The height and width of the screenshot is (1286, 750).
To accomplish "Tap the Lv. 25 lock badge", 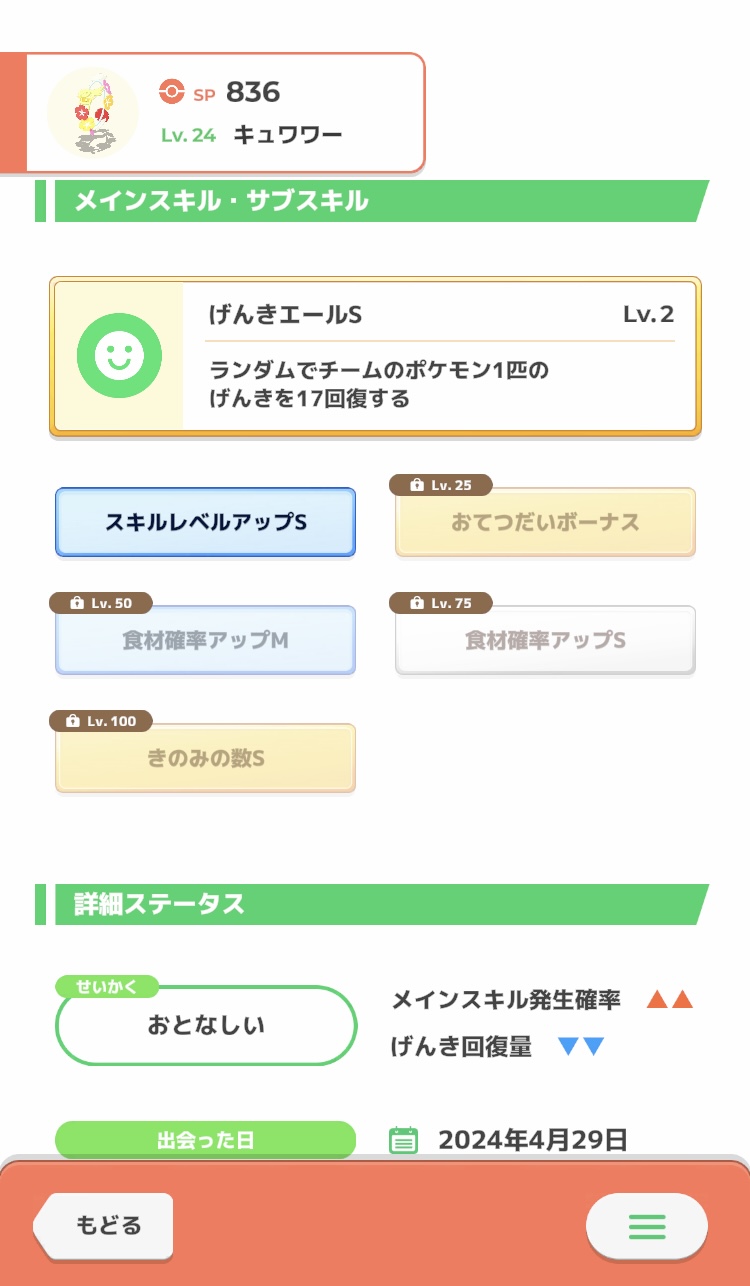I will coord(441,485).
